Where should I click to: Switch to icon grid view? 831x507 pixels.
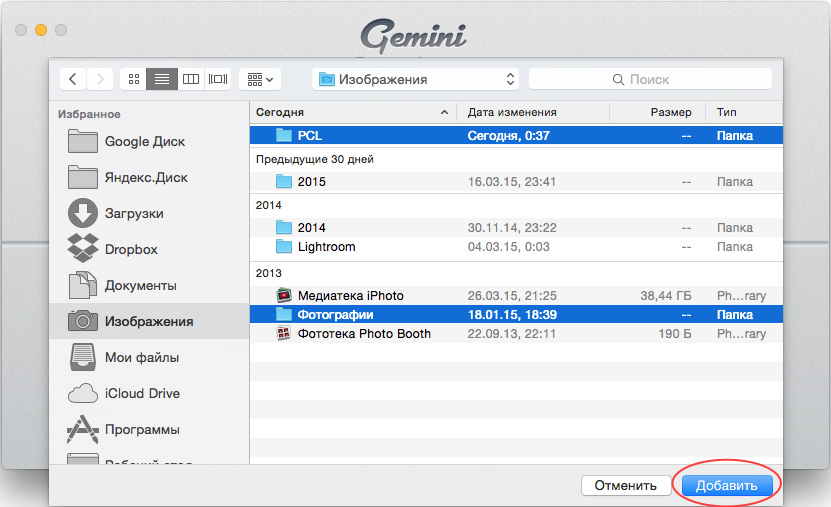click(x=133, y=79)
